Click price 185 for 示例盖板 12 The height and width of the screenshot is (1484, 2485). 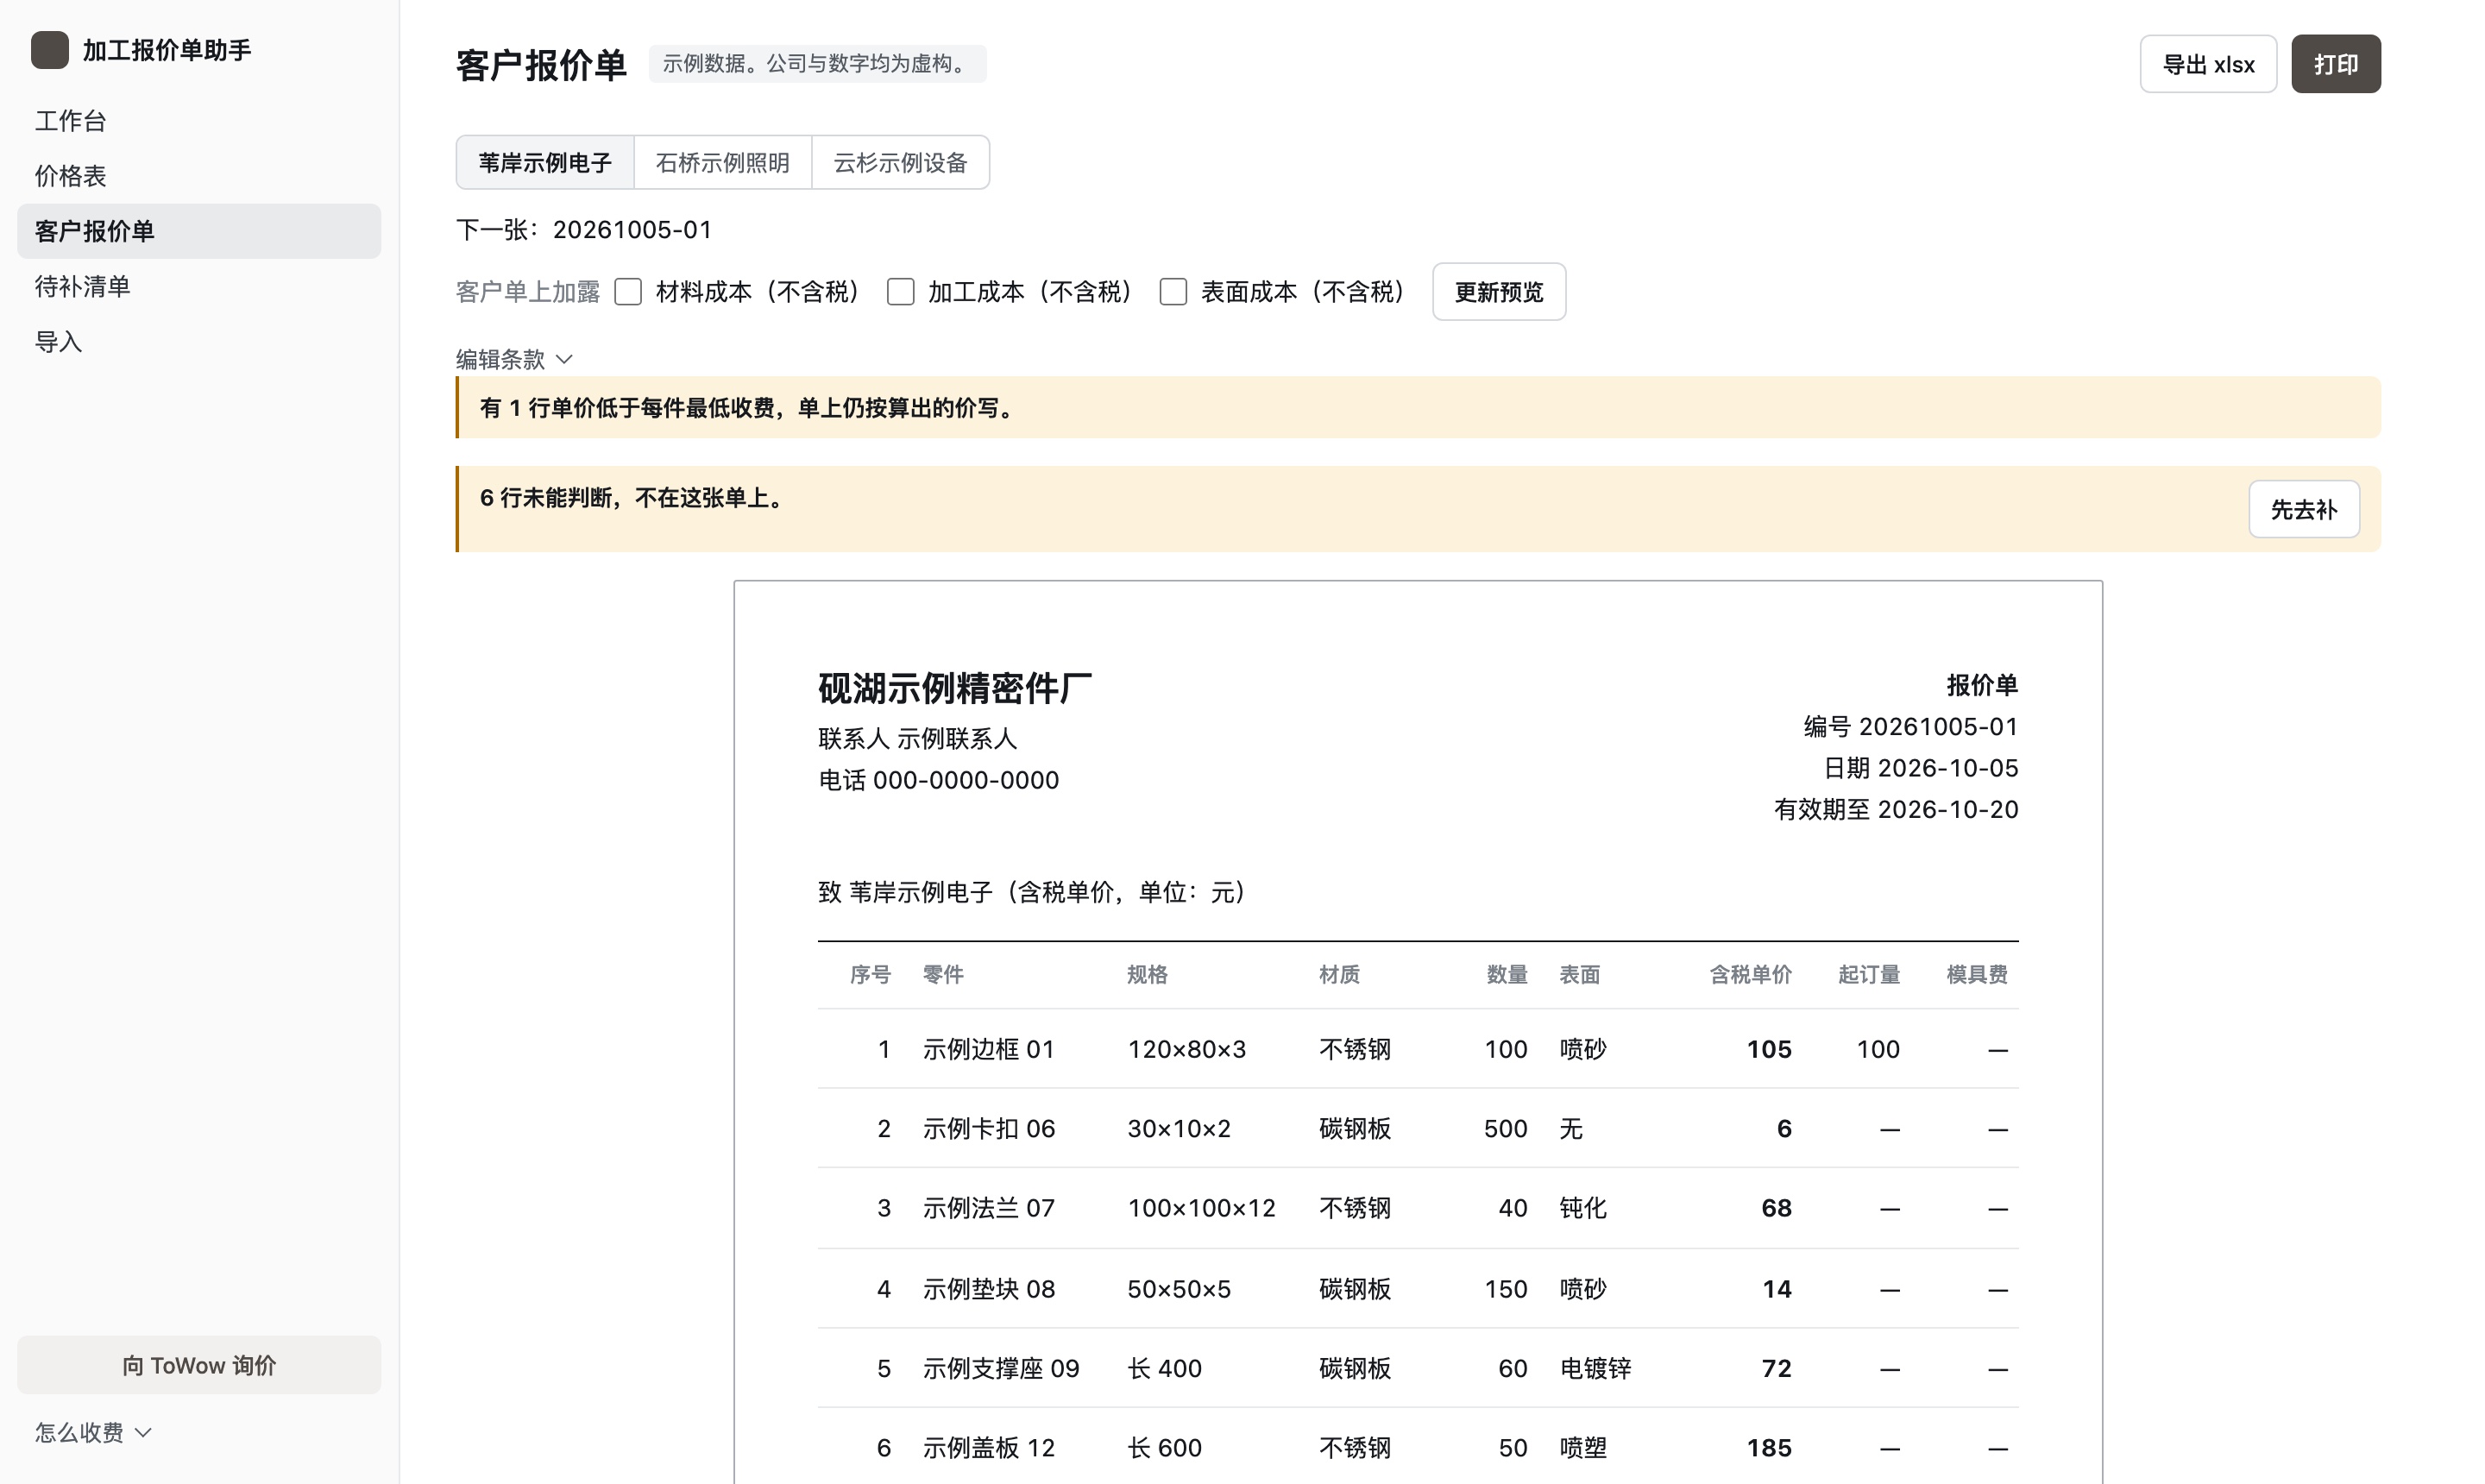tap(1769, 1447)
